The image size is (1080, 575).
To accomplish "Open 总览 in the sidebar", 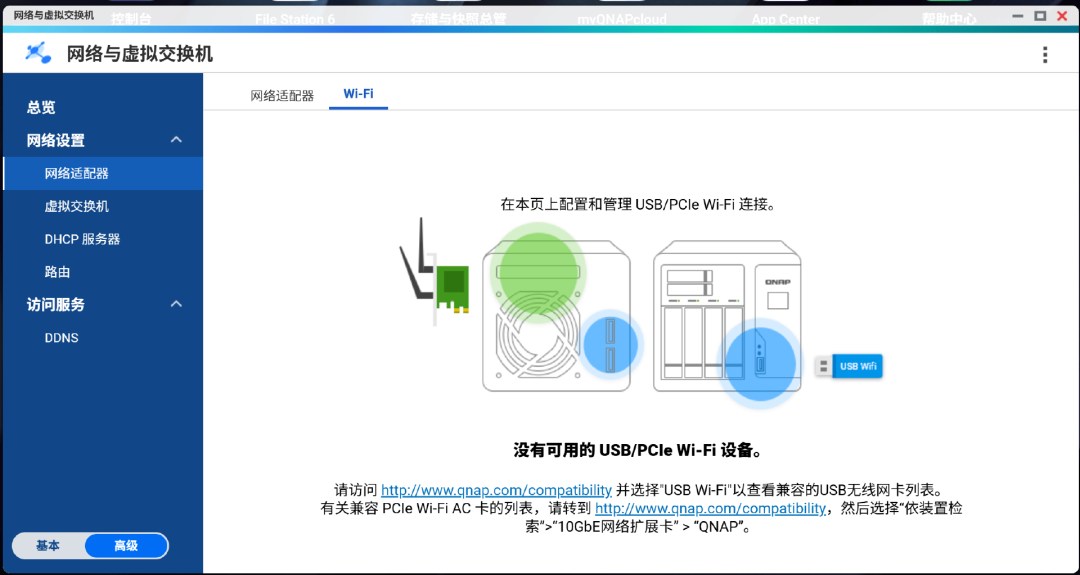I will point(41,107).
